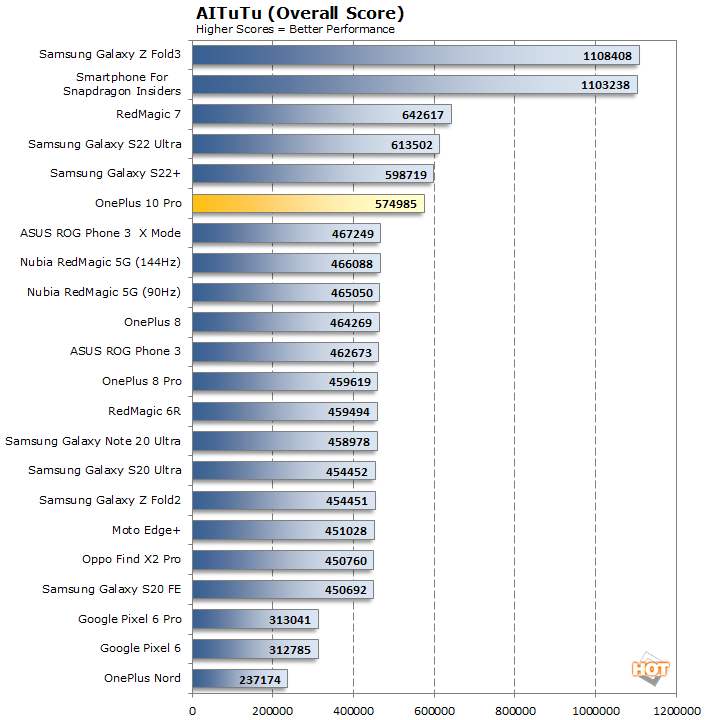Select the Samsung Galaxy S22 Ultra label

[105, 144]
